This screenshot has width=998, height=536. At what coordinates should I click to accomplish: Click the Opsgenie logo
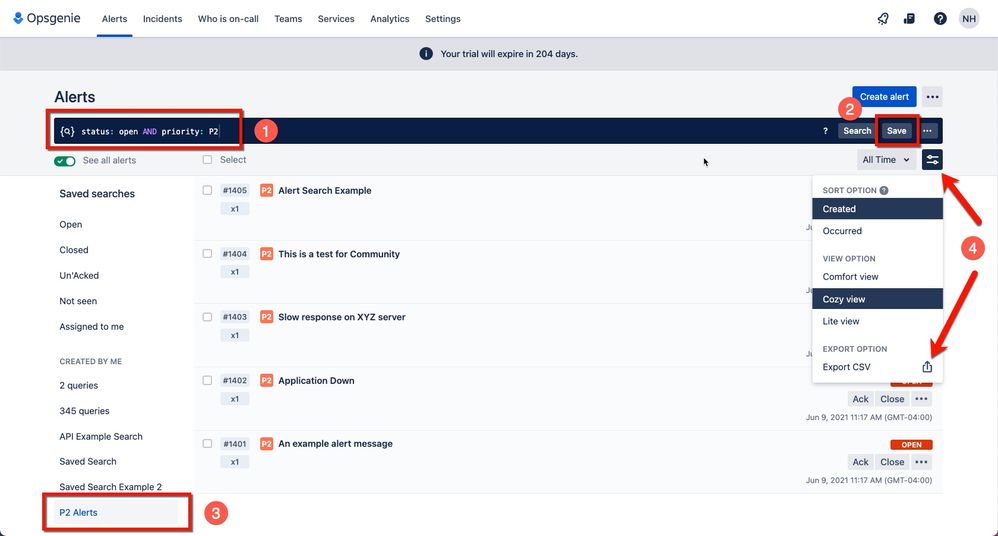pyautogui.click(x=47, y=18)
